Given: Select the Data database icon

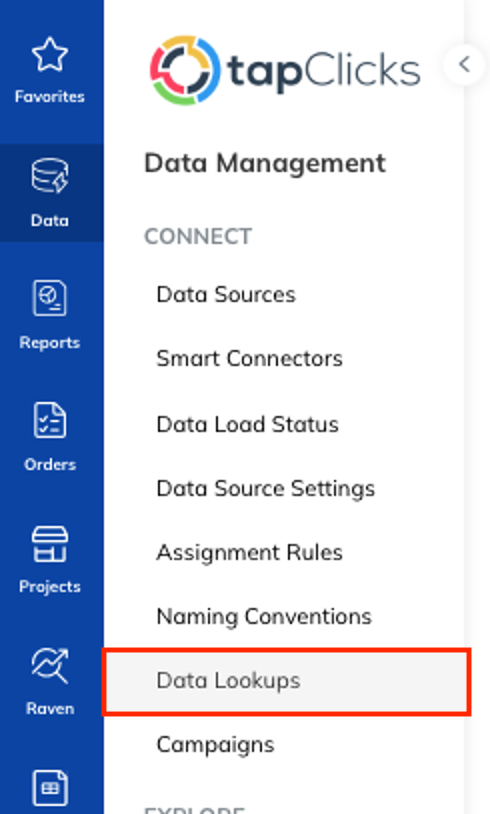Looking at the screenshot, I should click(x=50, y=175).
